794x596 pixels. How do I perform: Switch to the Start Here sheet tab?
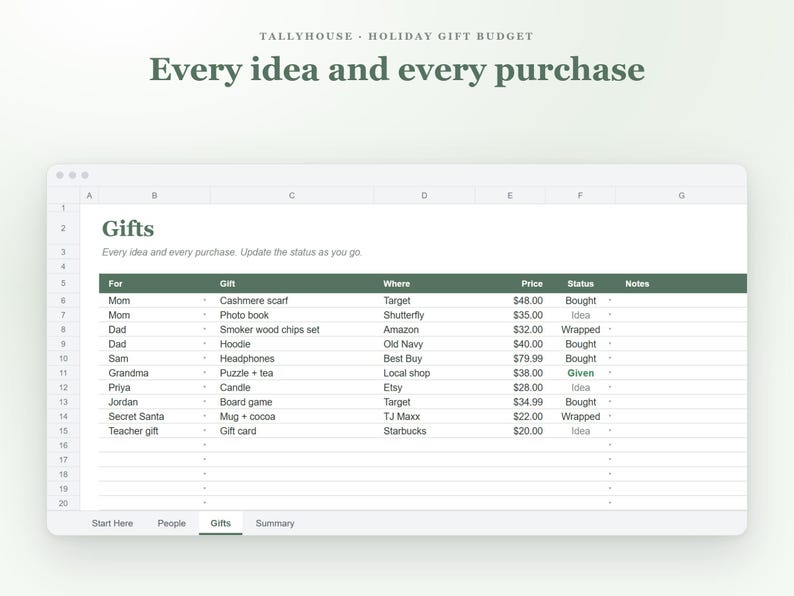[x=112, y=523]
